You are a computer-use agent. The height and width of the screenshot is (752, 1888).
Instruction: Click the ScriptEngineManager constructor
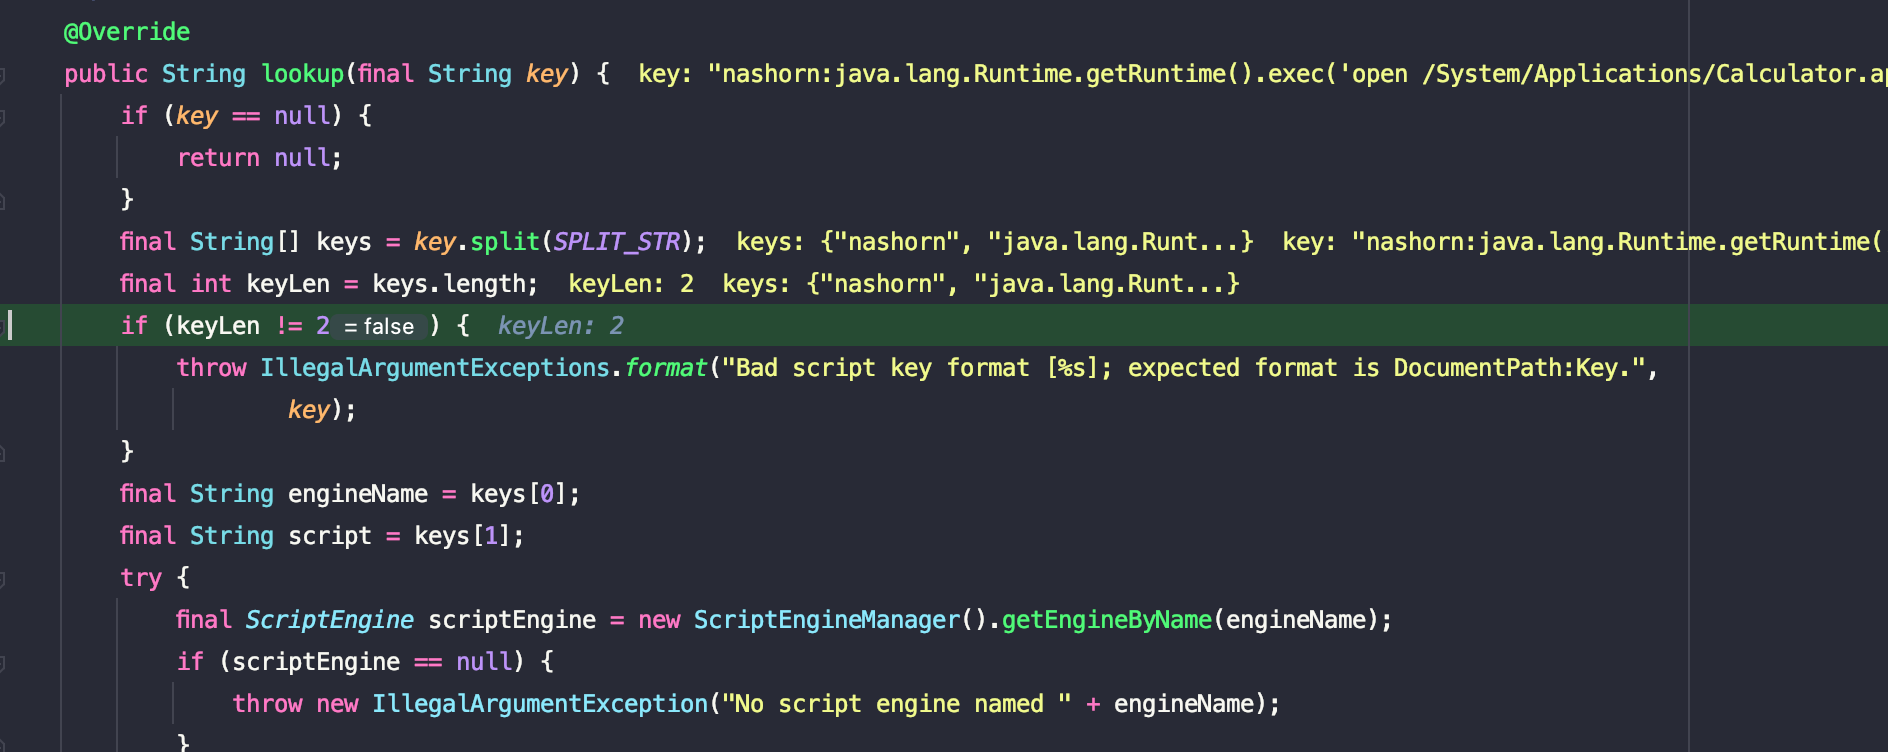(827, 620)
